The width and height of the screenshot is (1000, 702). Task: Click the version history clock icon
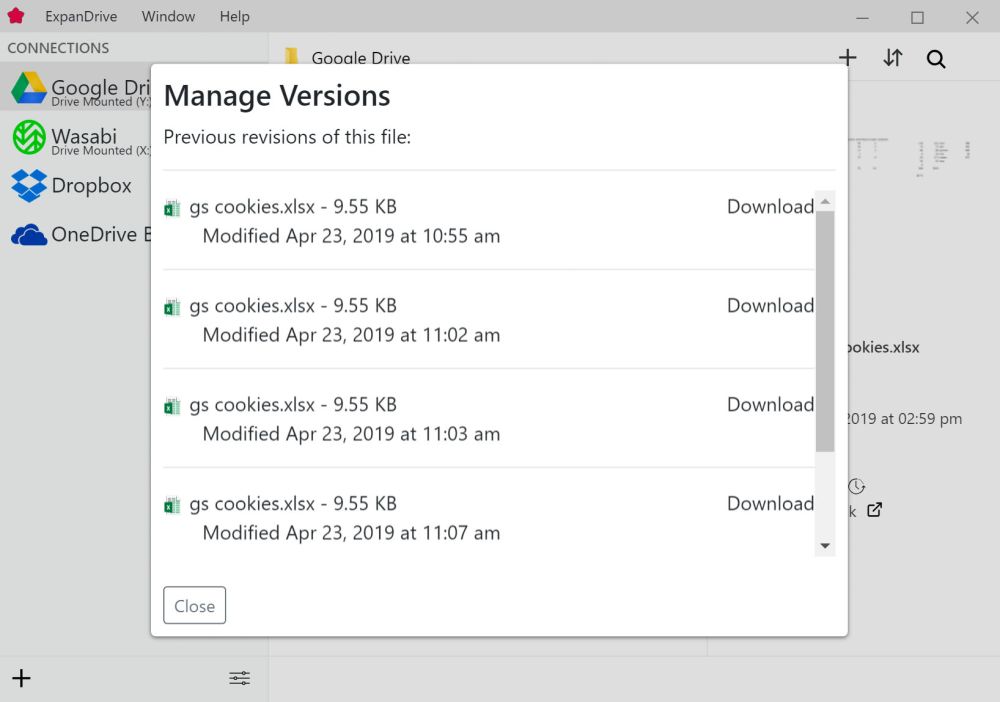[x=857, y=486]
